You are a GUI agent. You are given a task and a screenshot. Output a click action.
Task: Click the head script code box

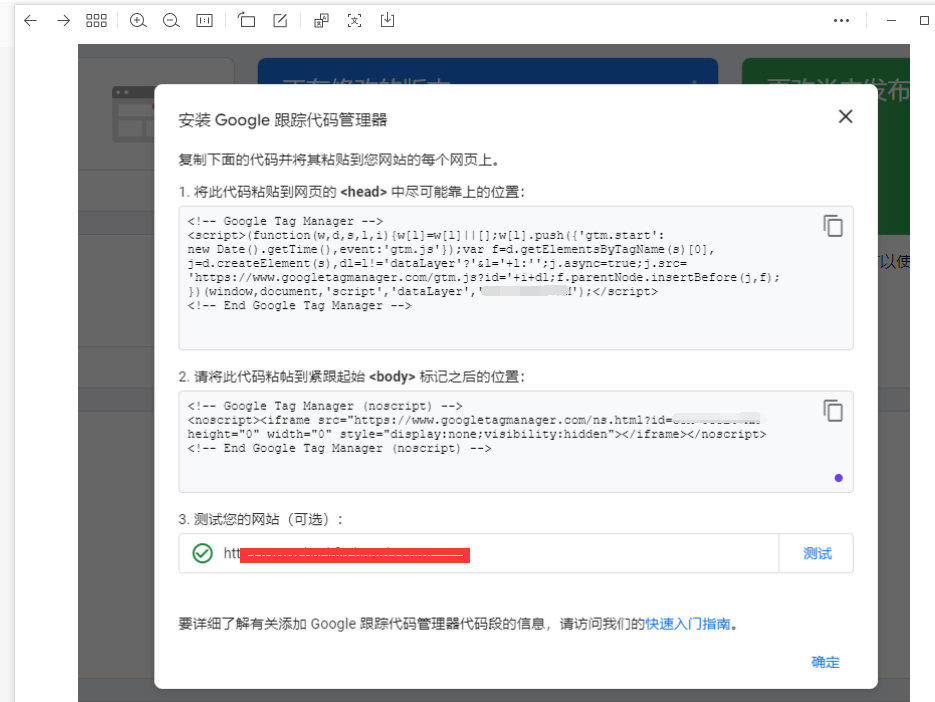pos(516,278)
